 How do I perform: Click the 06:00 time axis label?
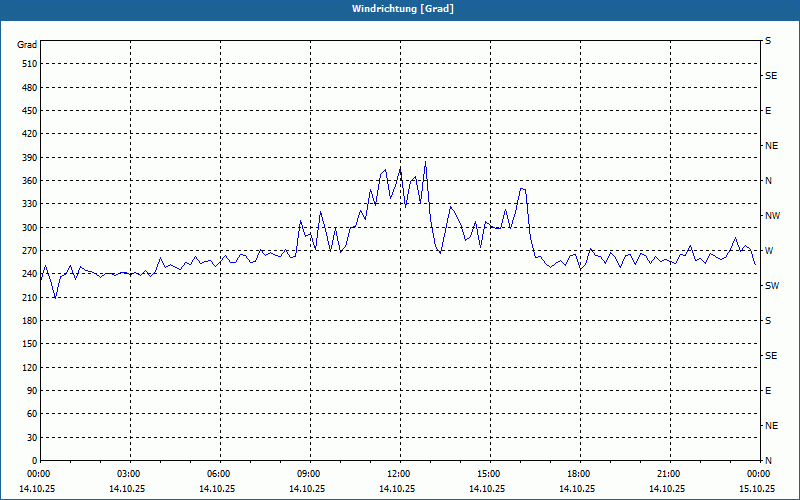(218, 474)
